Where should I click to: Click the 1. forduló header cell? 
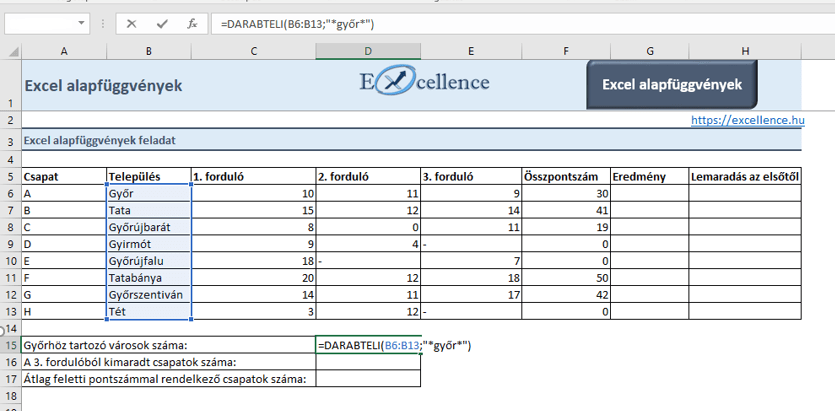coord(253,177)
